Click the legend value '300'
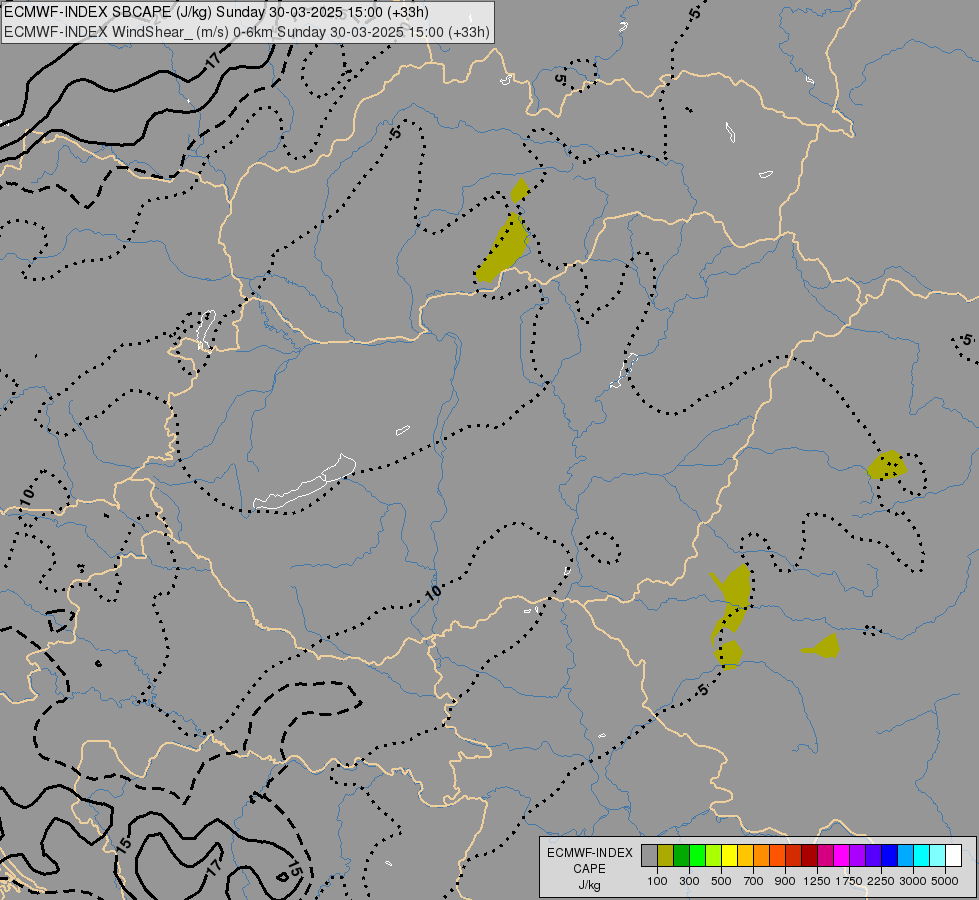 pos(689,881)
